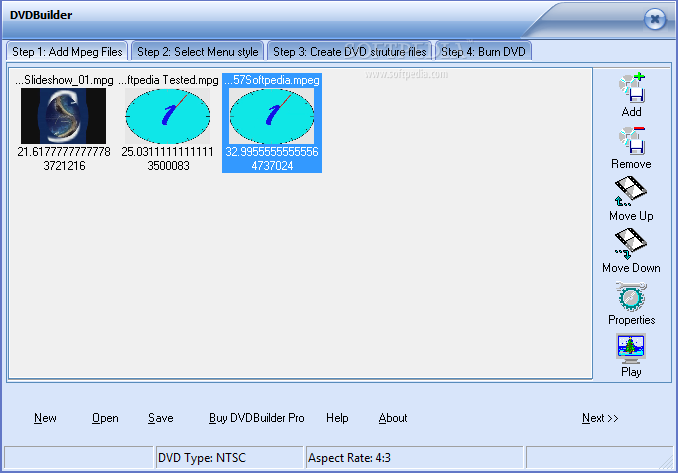Click the size value 3500083

tap(168, 166)
